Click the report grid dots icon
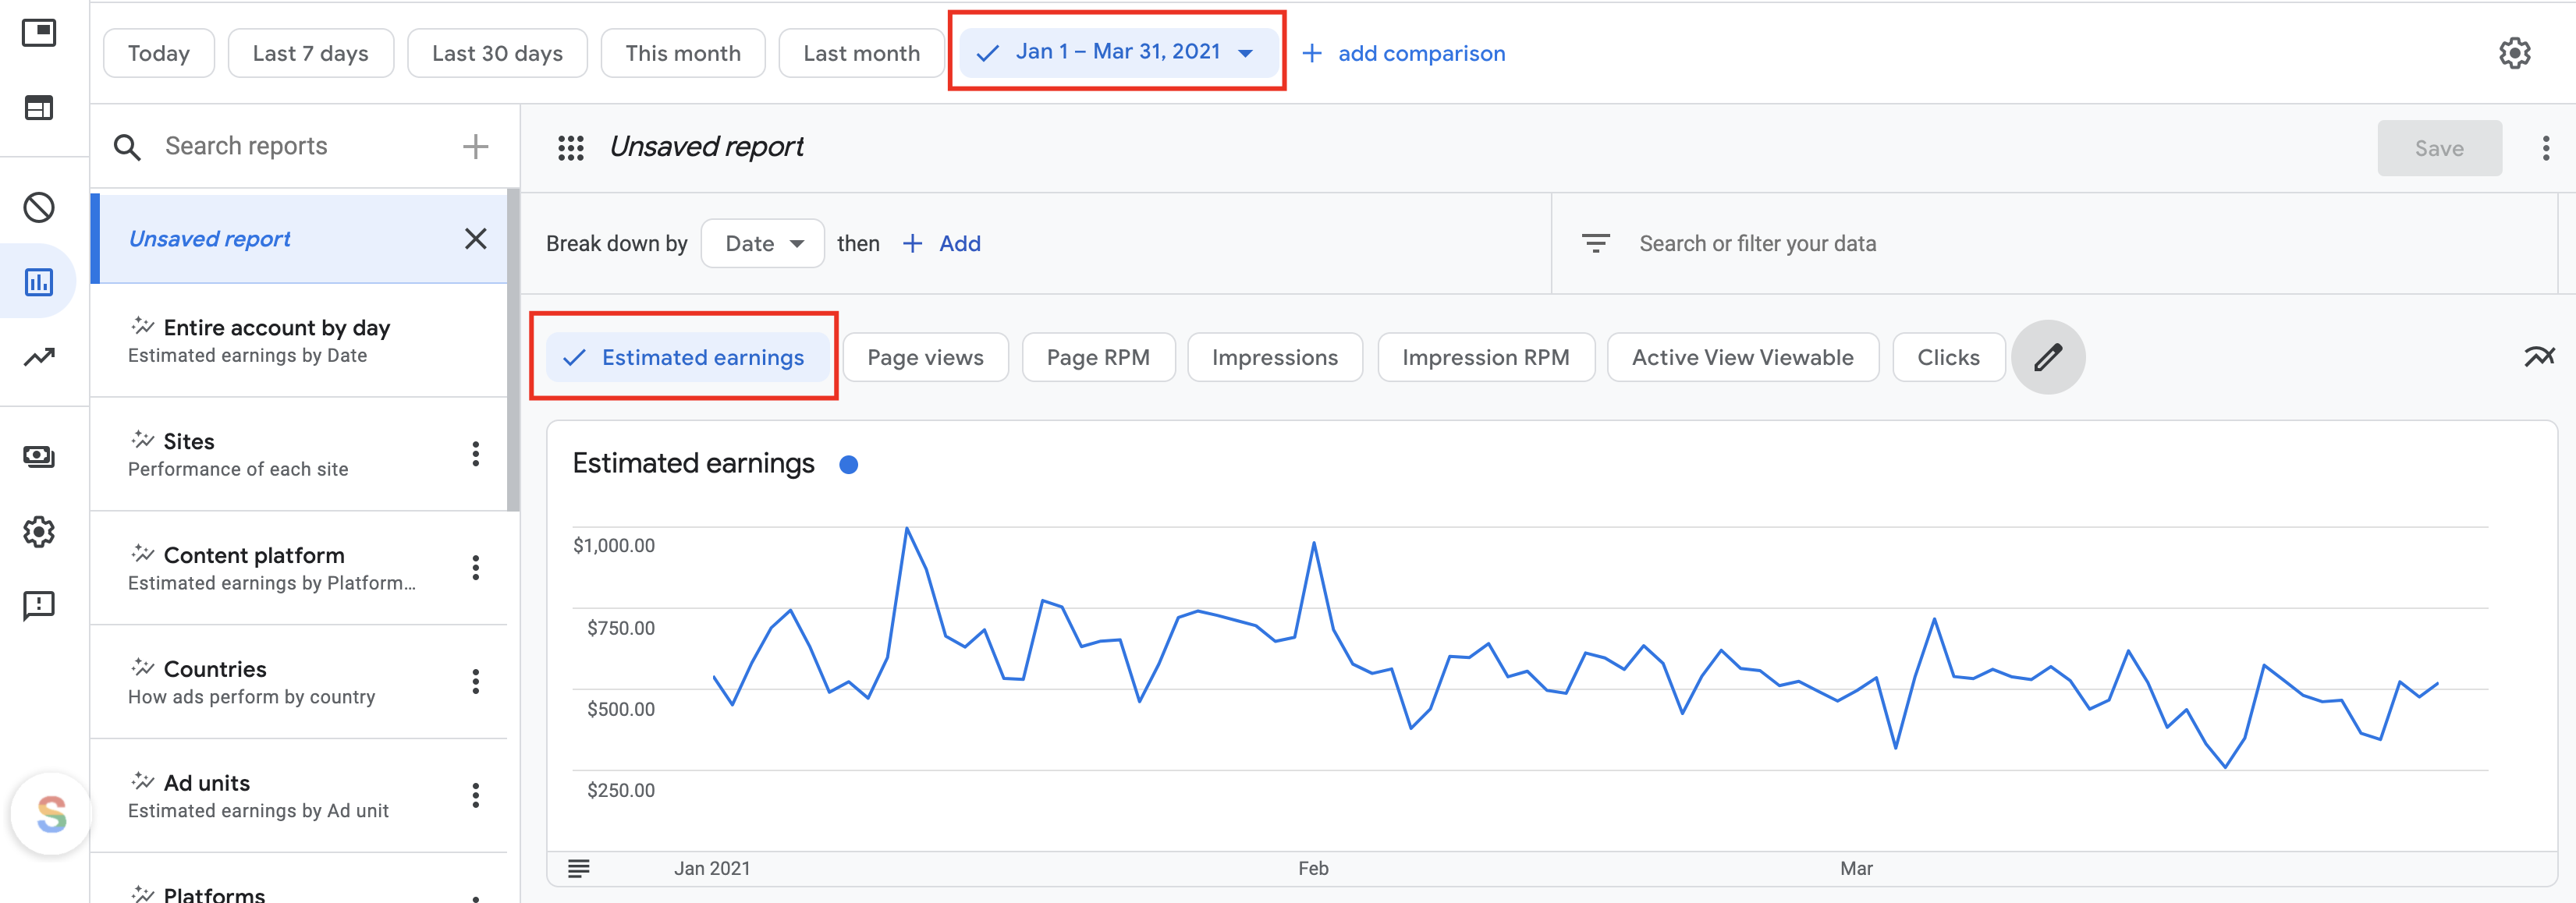Screen dimensions: 2576x903 570,148
